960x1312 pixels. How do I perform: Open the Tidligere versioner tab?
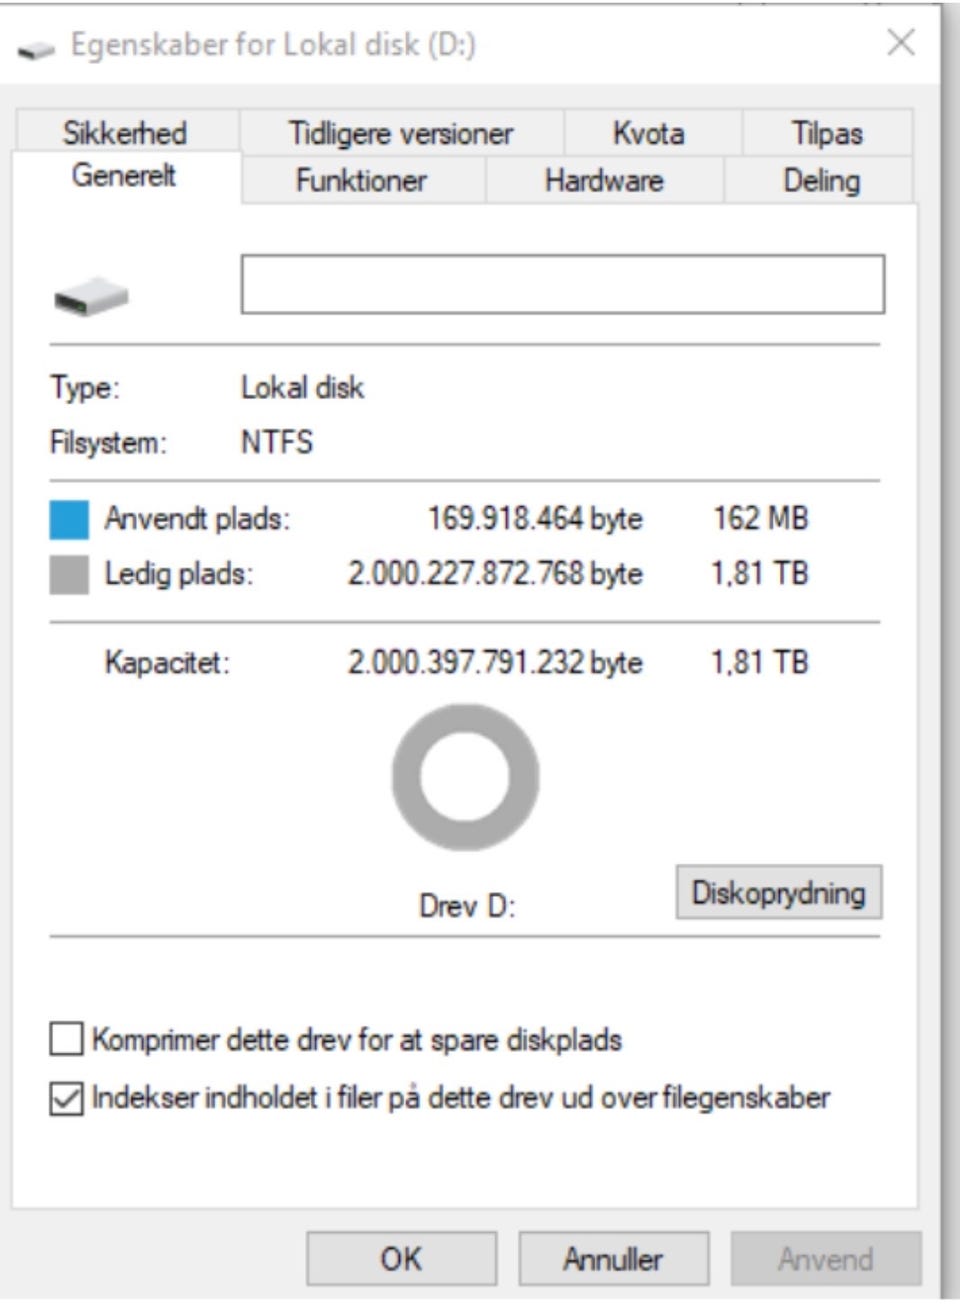click(401, 132)
